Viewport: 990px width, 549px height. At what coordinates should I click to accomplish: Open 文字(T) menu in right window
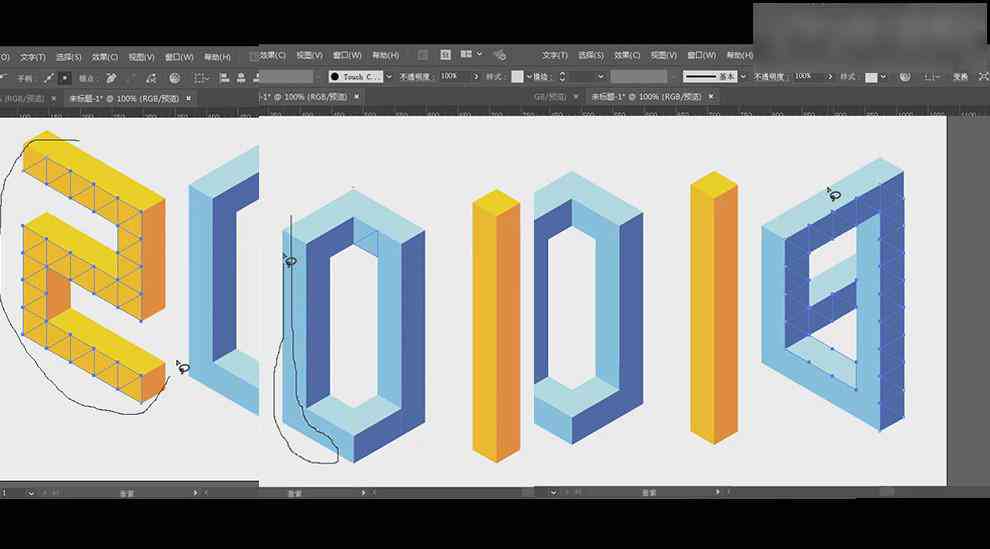(555, 56)
